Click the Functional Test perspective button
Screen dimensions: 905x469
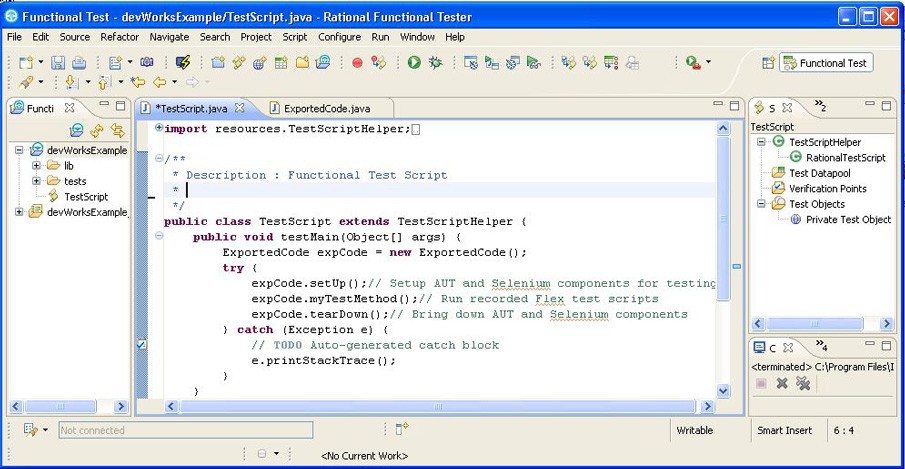(826, 63)
